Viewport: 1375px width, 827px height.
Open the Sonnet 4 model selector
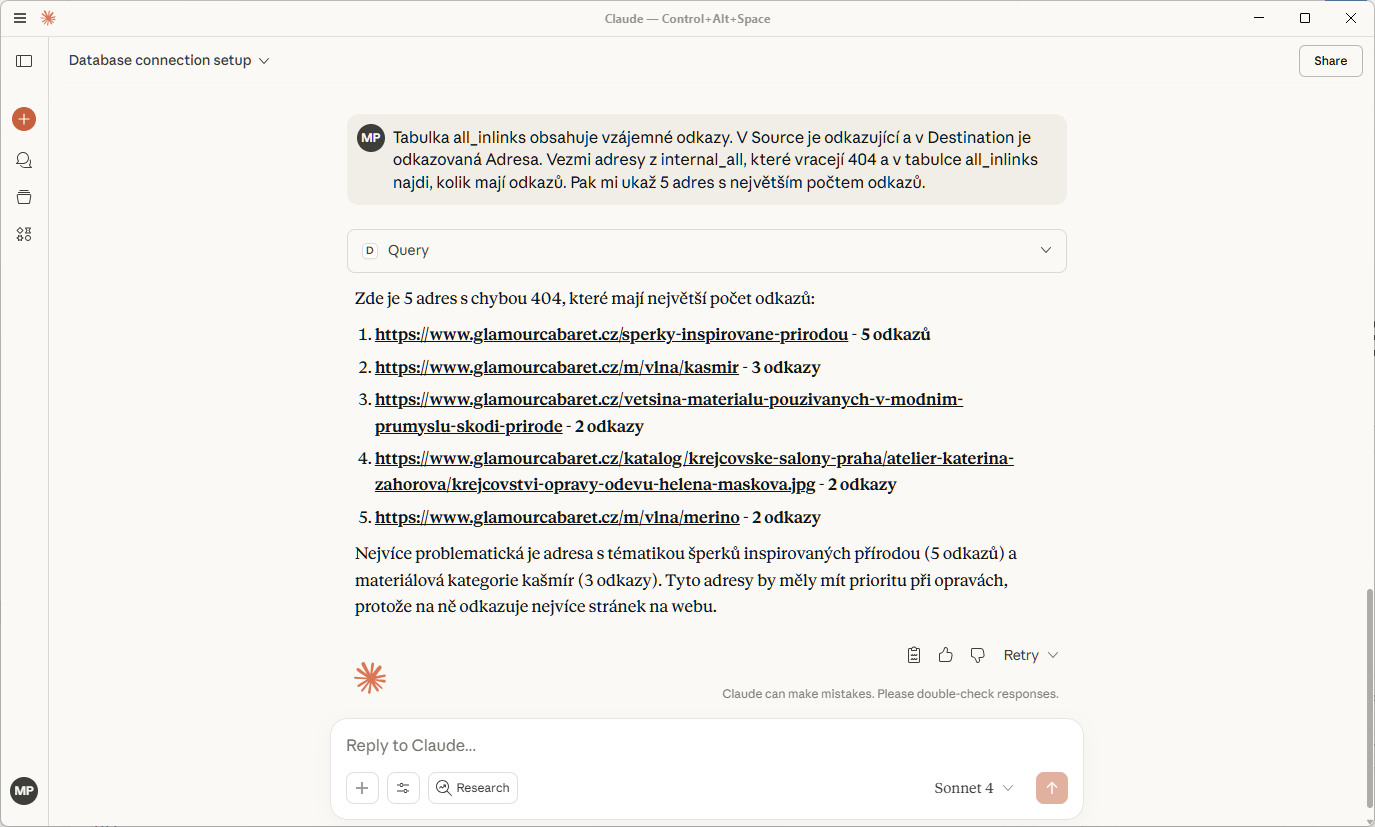point(974,788)
